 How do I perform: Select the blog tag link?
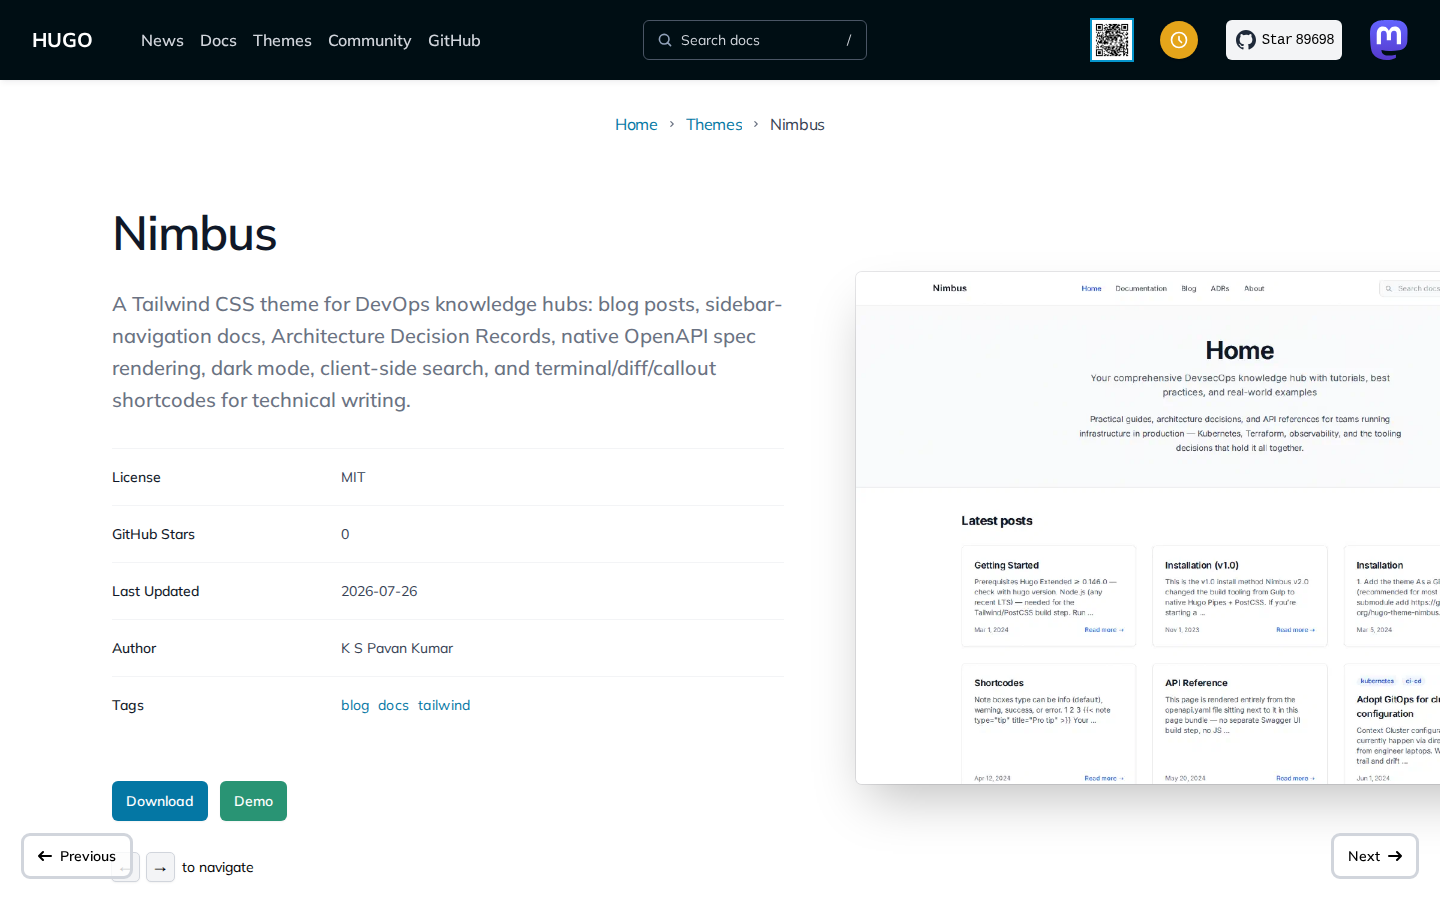click(355, 705)
